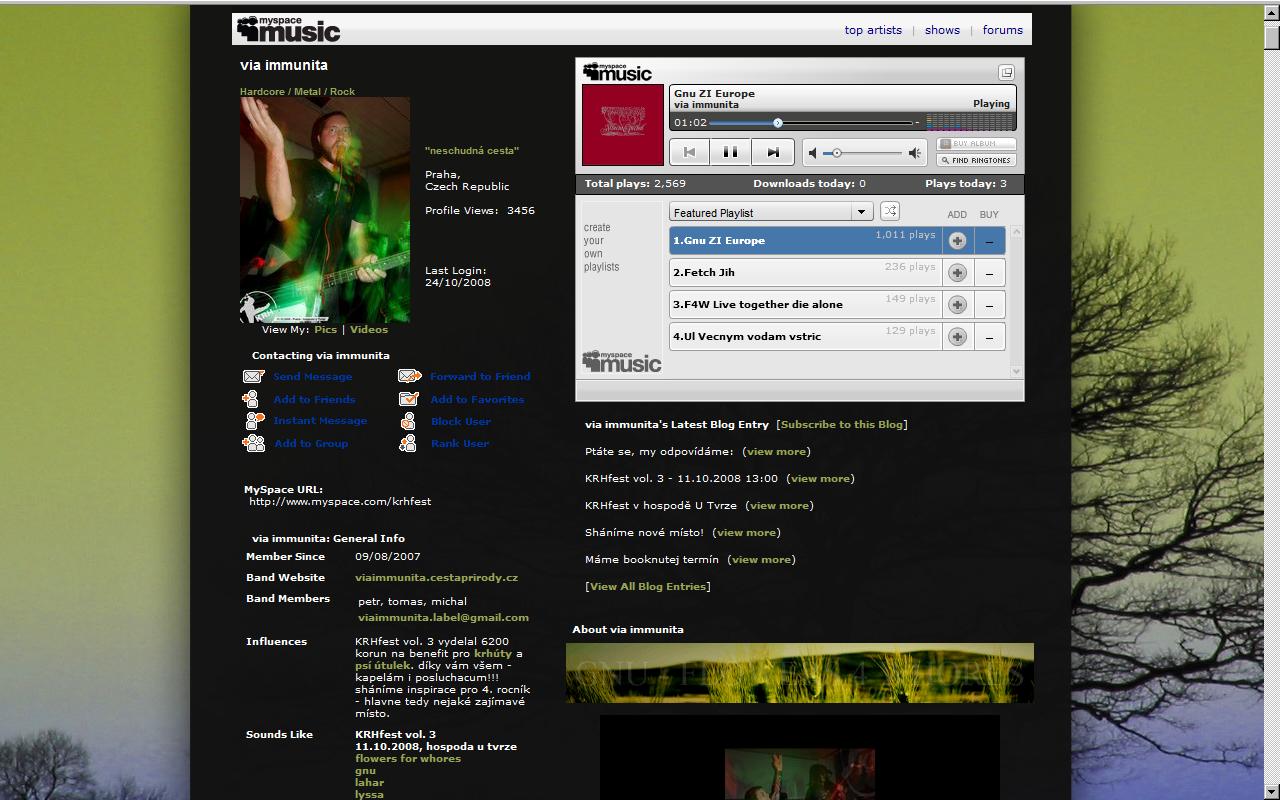Click the Send Message envelope icon
This screenshot has width=1280, height=800.
click(254, 377)
